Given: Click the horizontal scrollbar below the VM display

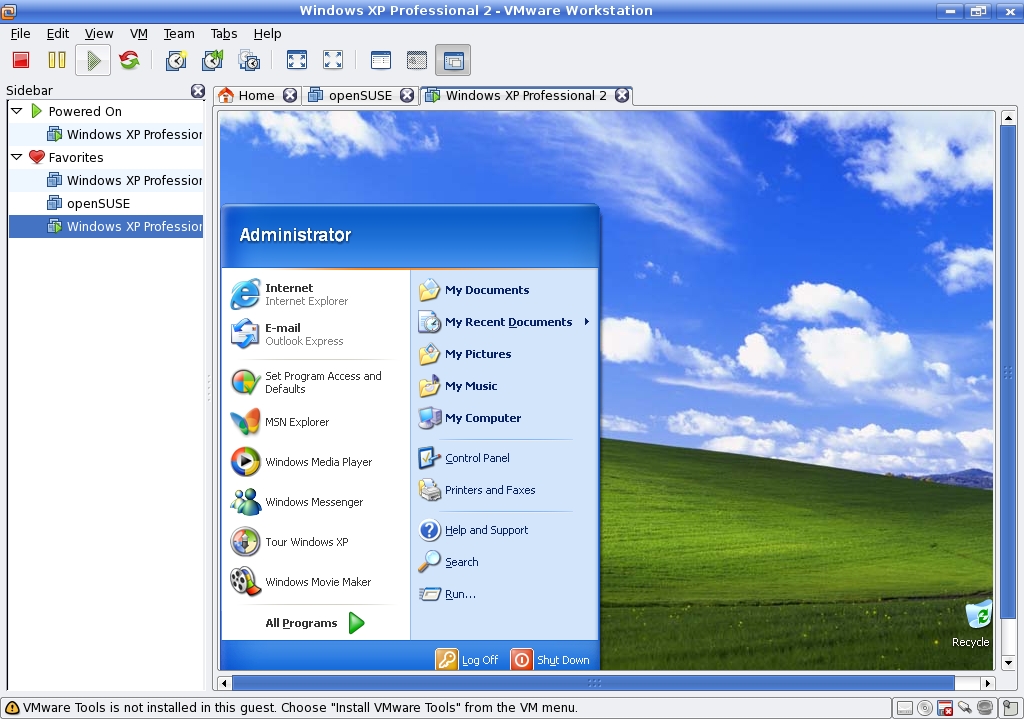Looking at the screenshot, I should click(x=594, y=683).
